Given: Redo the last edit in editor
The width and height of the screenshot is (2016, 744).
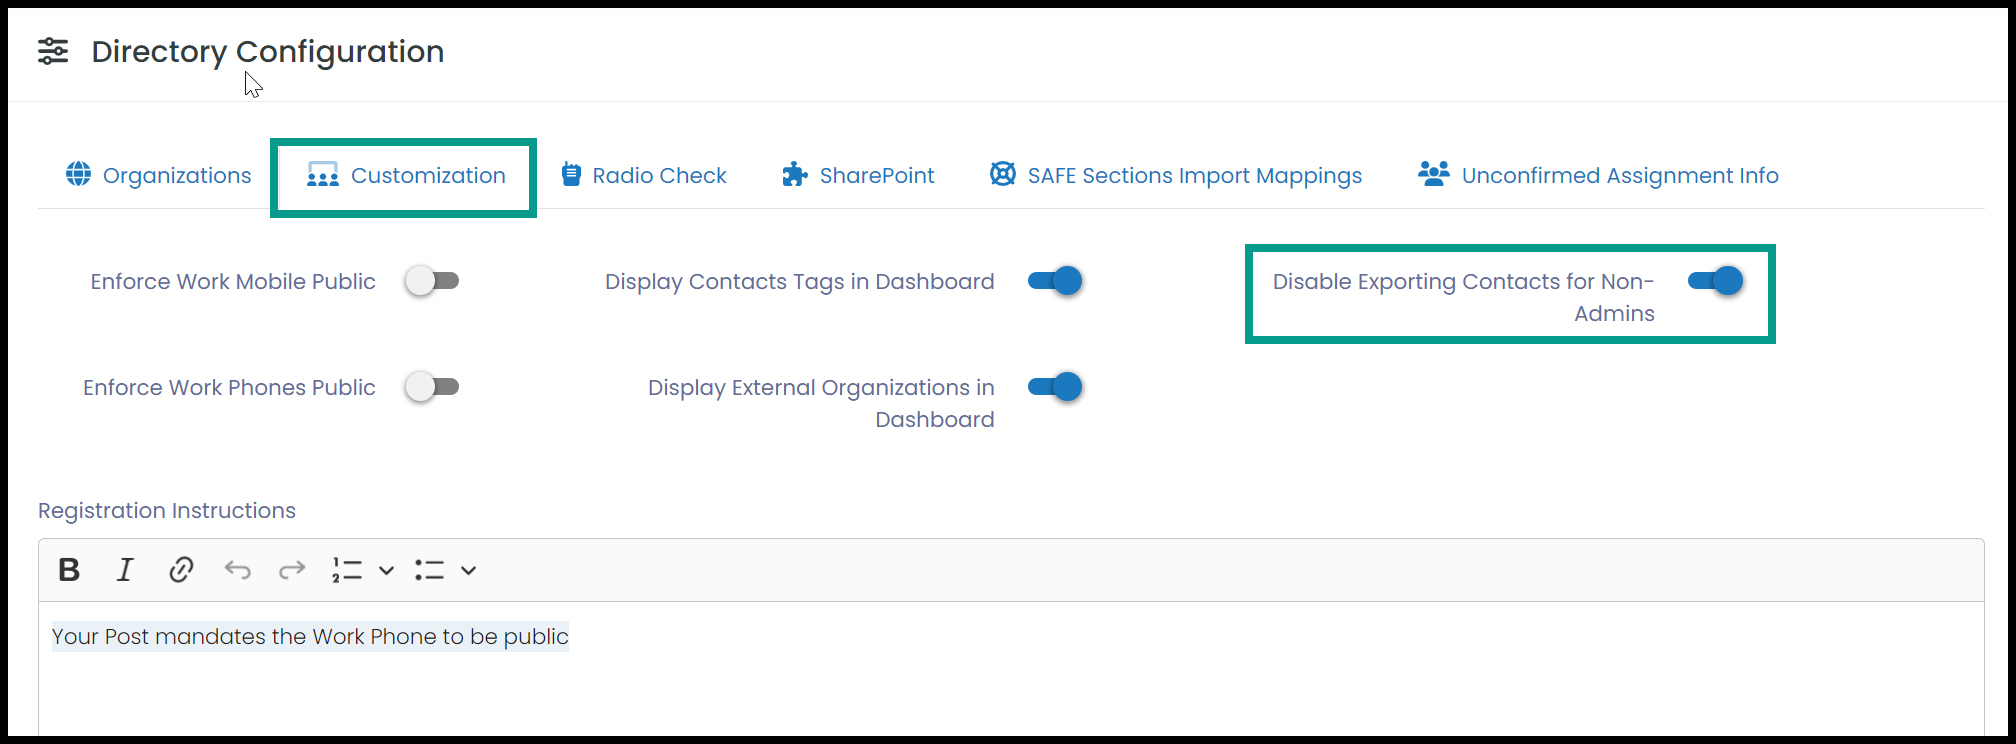Looking at the screenshot, I should (x=292, y=570).
